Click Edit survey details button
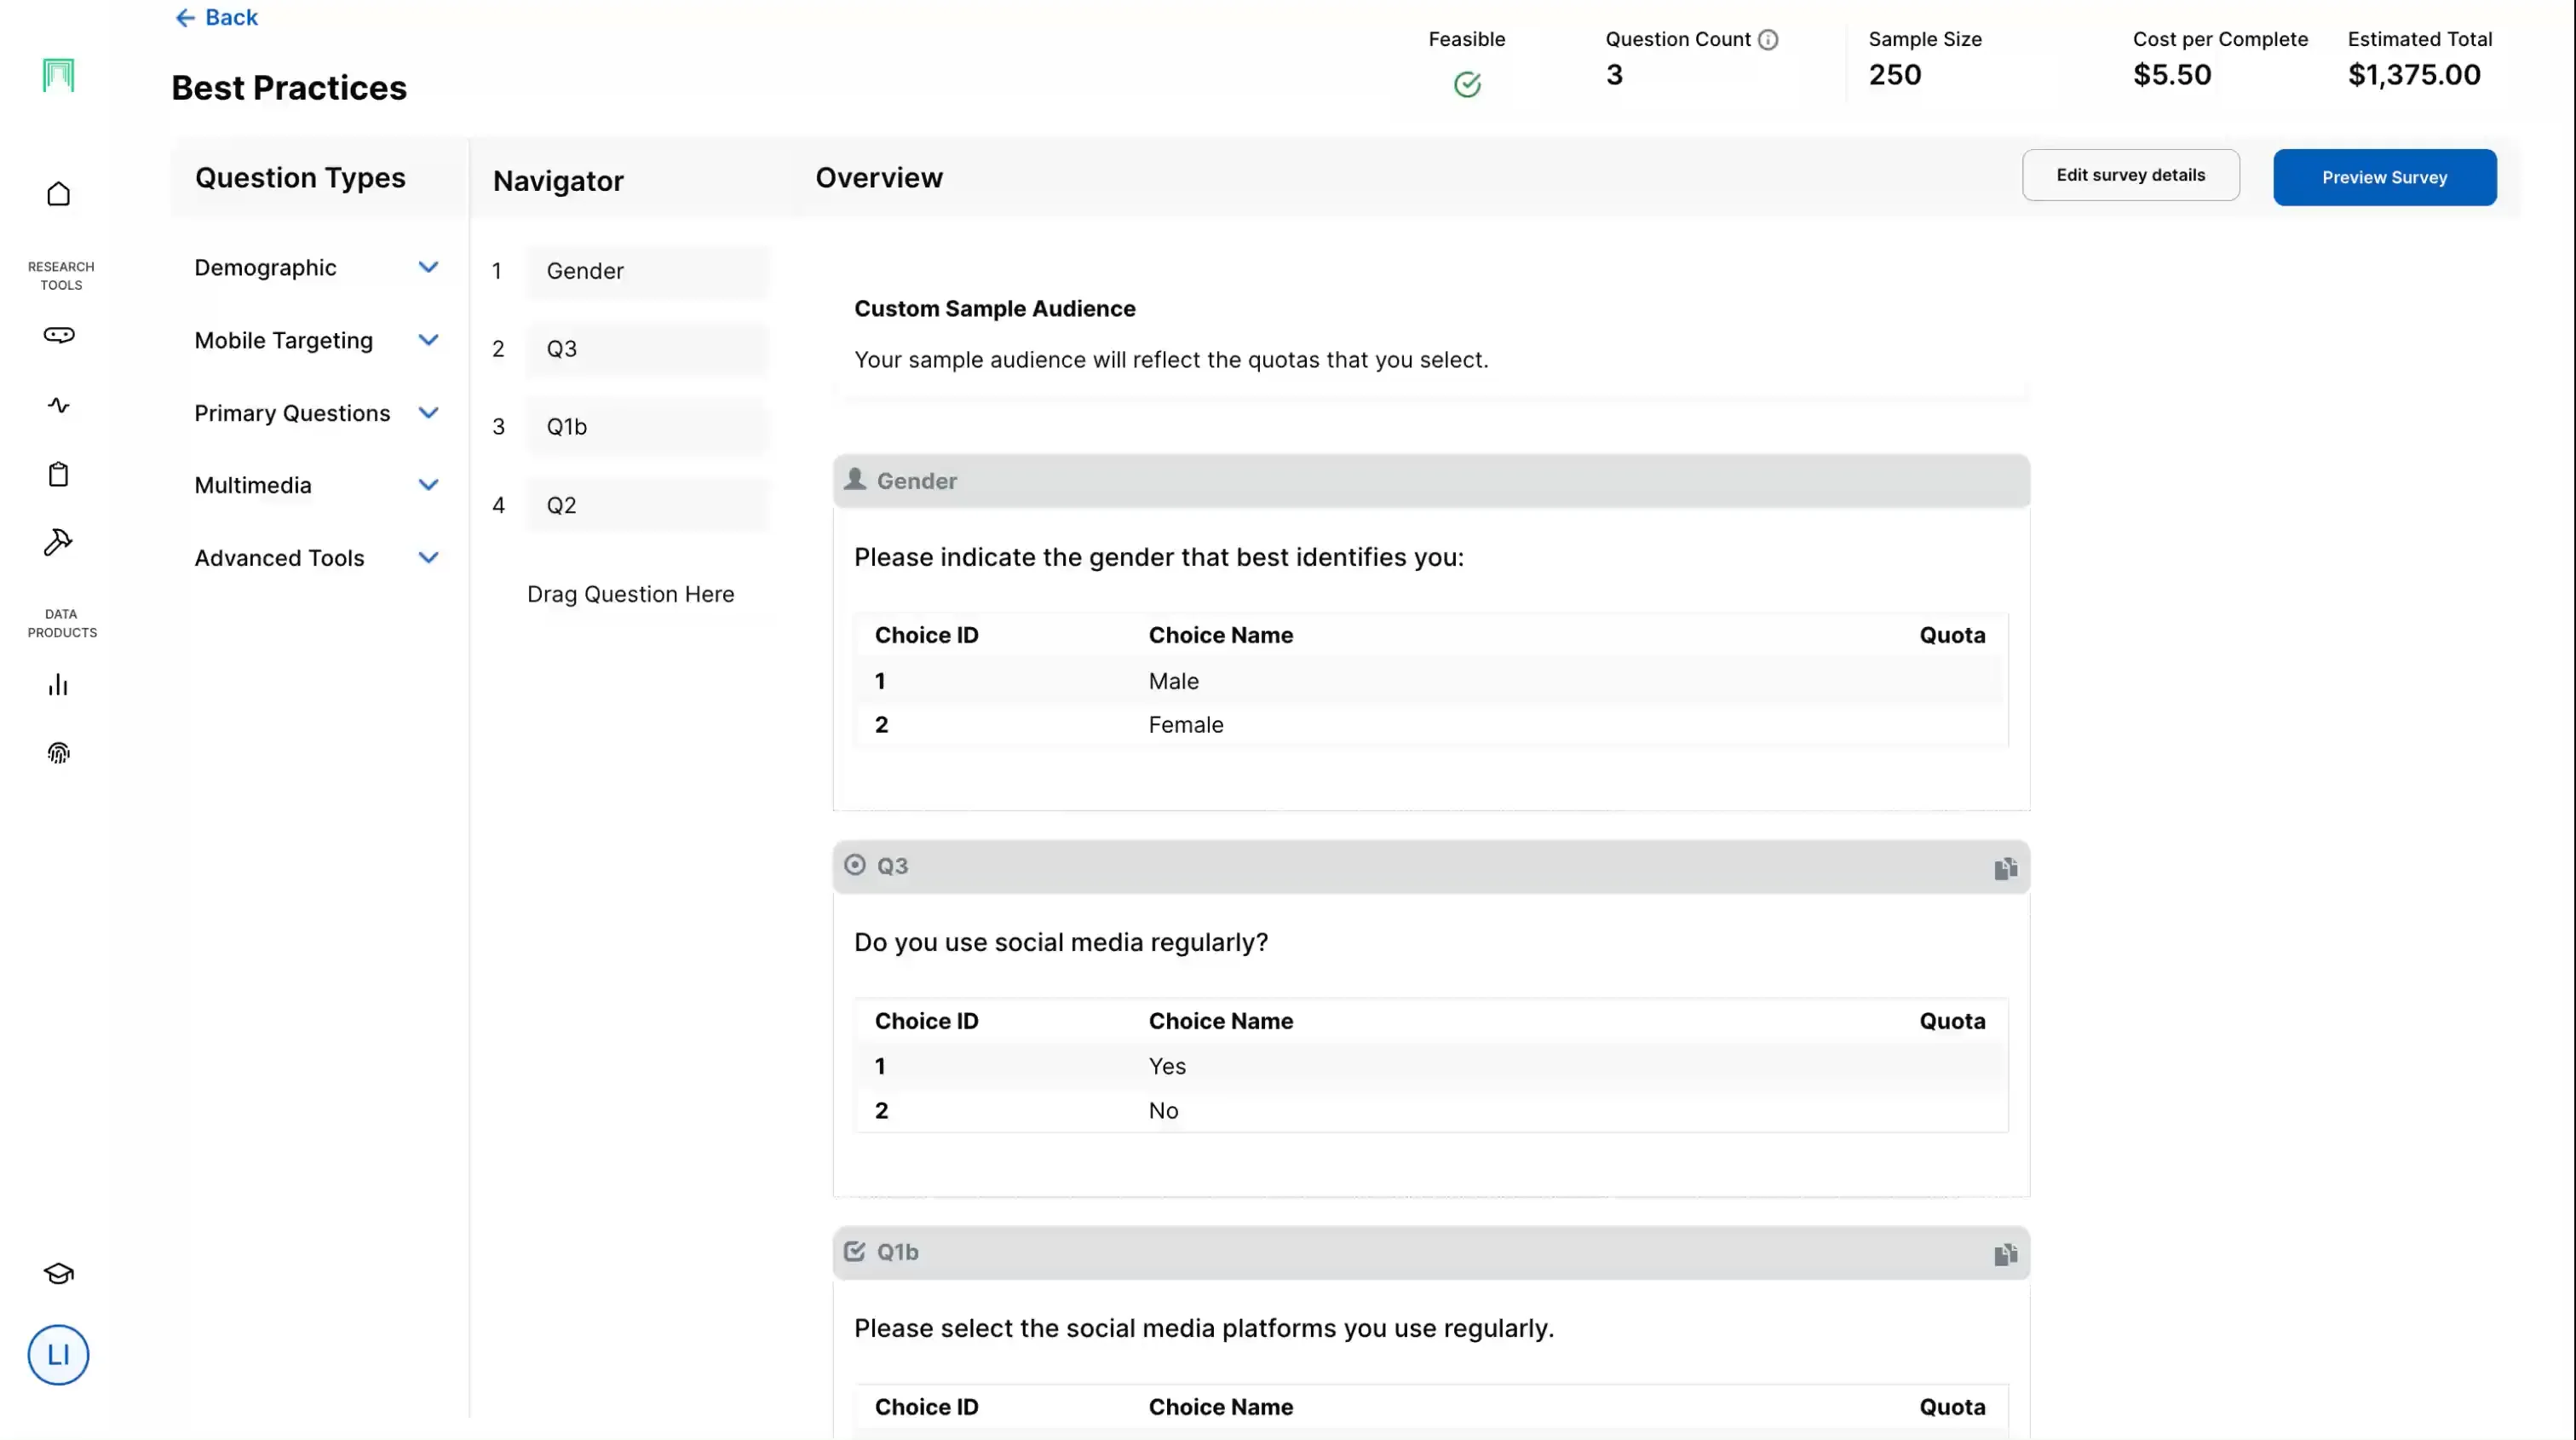This screenshot has width=2576, height=1440. (2131, 175)
